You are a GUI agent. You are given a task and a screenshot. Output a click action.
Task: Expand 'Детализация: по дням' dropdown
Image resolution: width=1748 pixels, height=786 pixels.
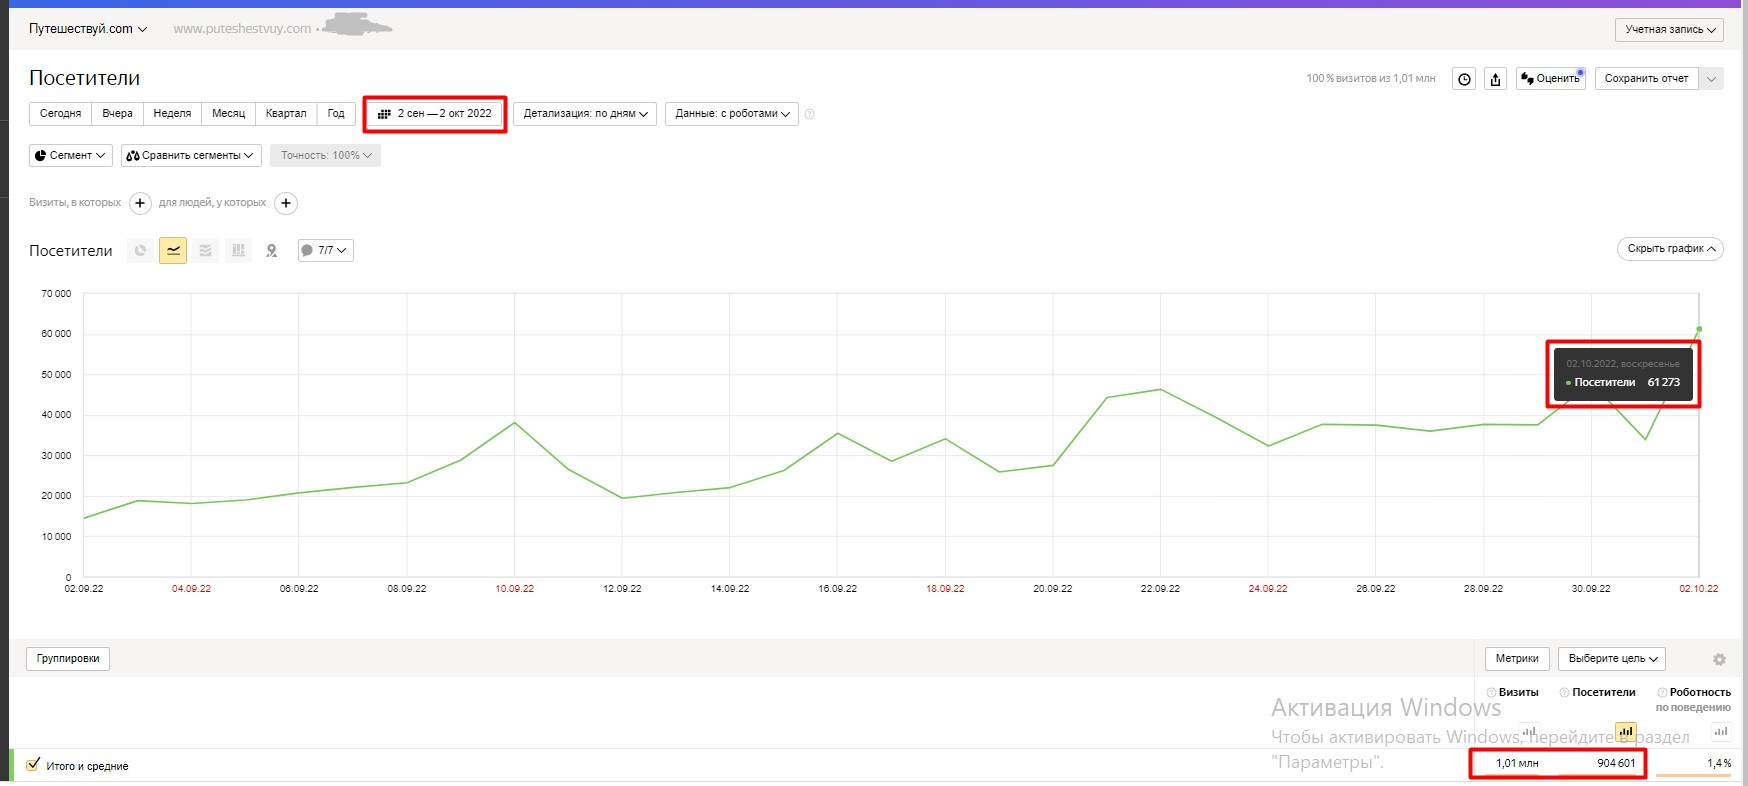(x=585, y=114)
